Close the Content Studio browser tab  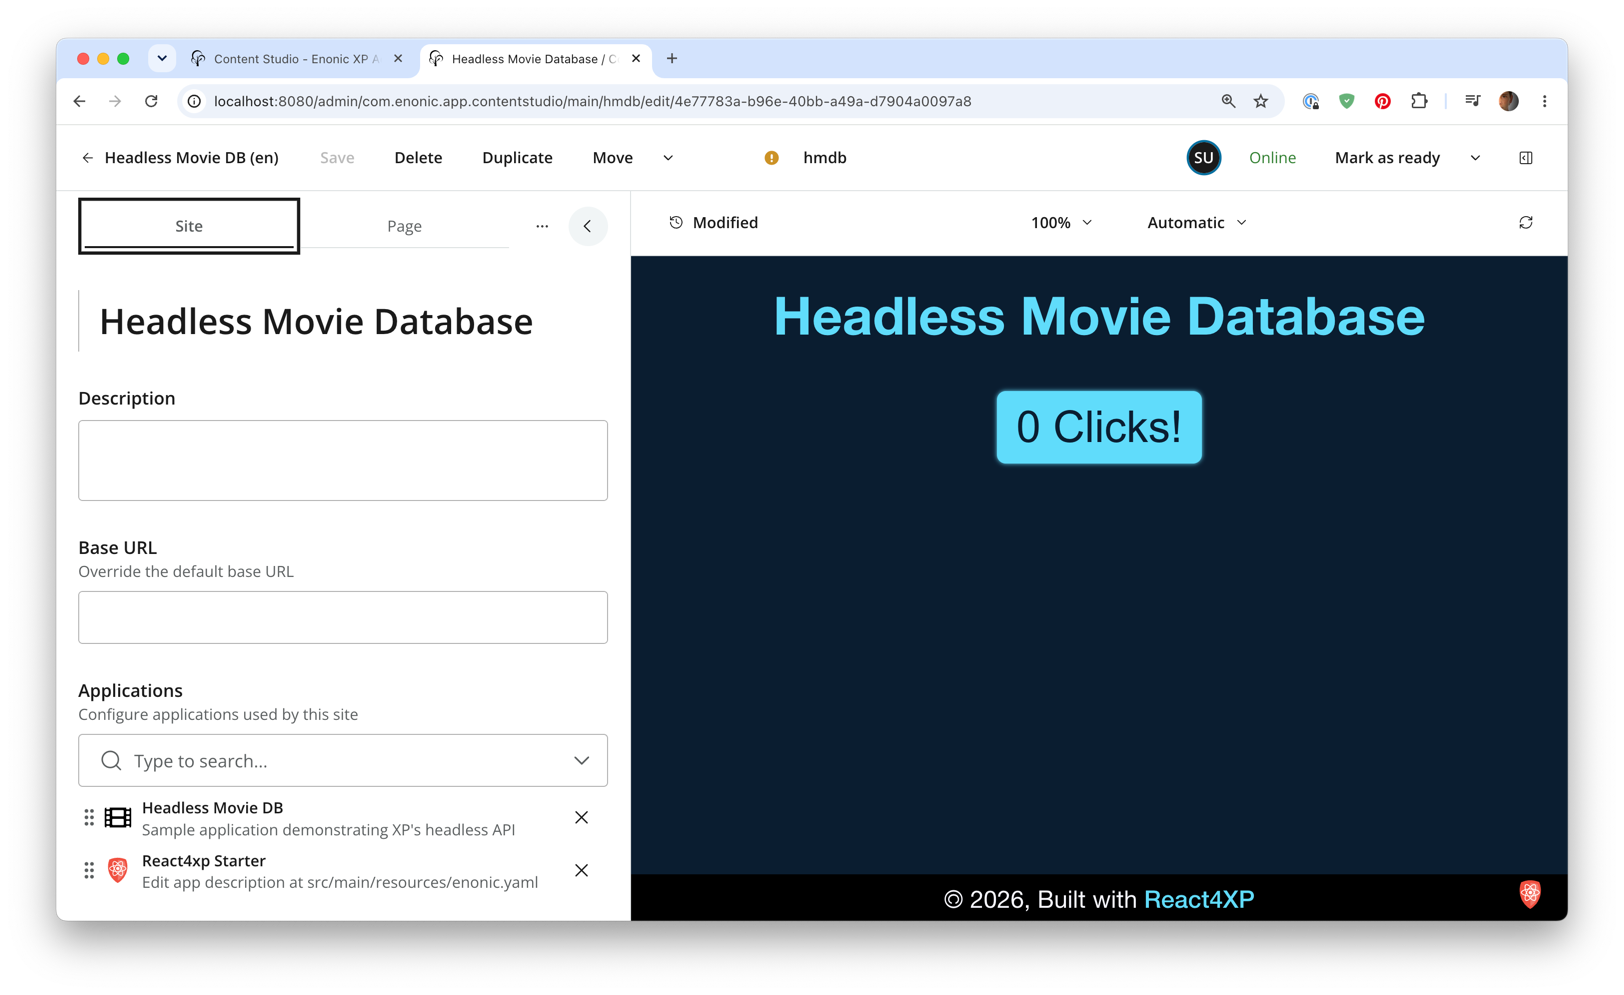click(398, 59)
